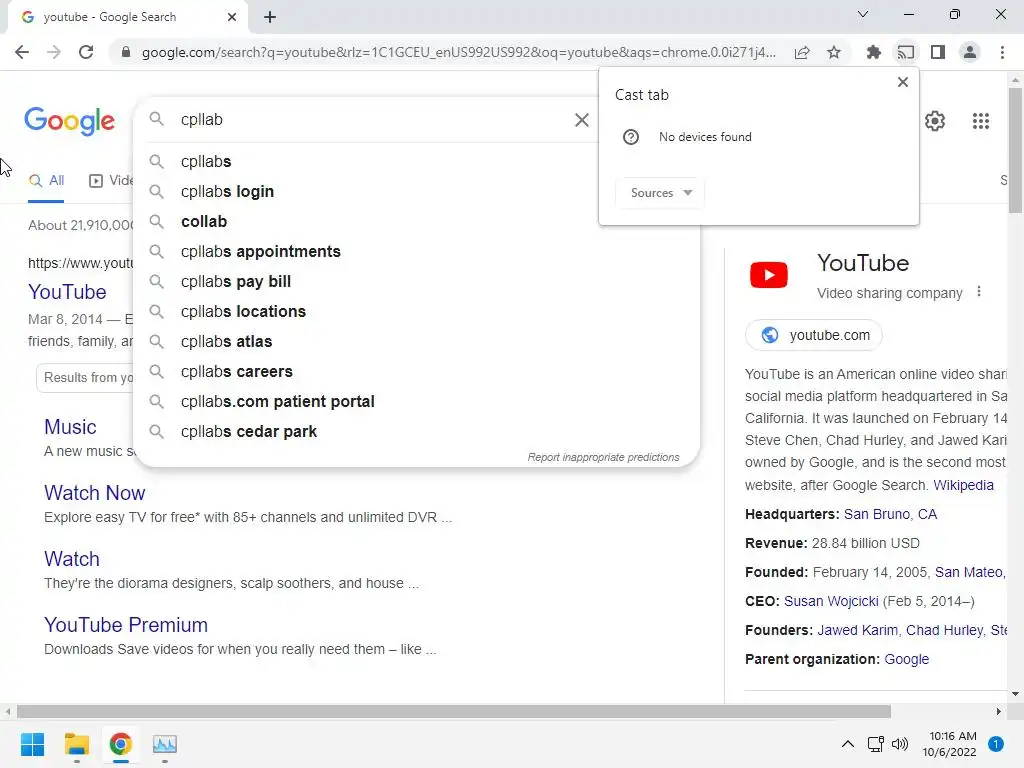The width and height of the screenshot is (1024, 768).
Task: Select the cpllabs pay bill suggestion
Action: (x=417, y=281)
